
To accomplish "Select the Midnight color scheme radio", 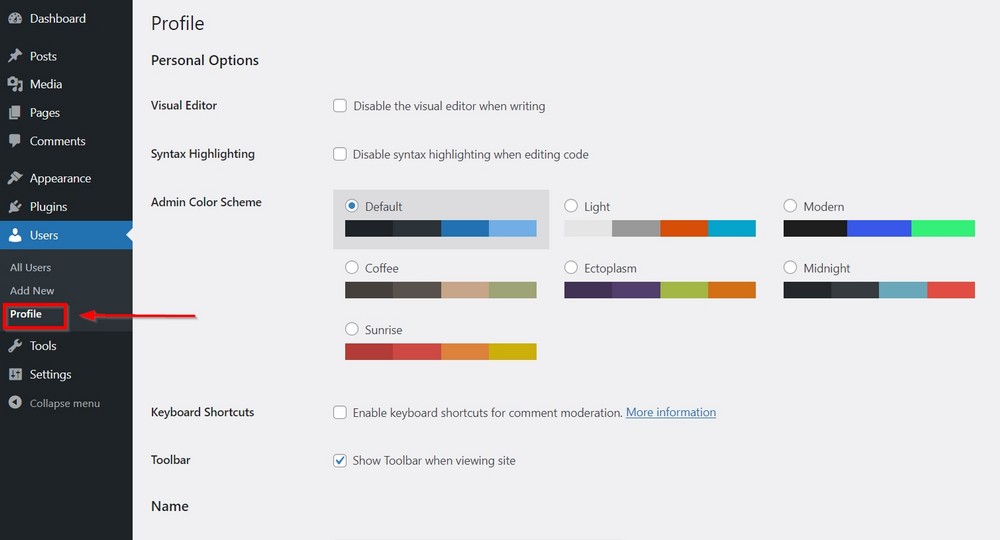I will tap(790, 267).
